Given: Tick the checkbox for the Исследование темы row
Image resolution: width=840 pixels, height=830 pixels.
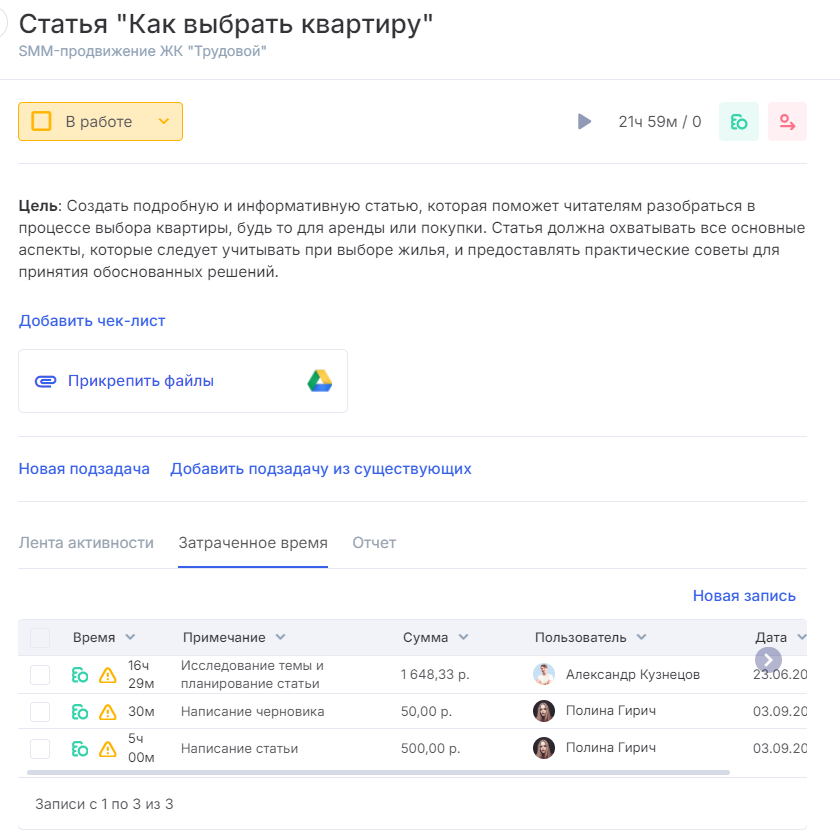Looking at the screenshot, I should [40, 675].
